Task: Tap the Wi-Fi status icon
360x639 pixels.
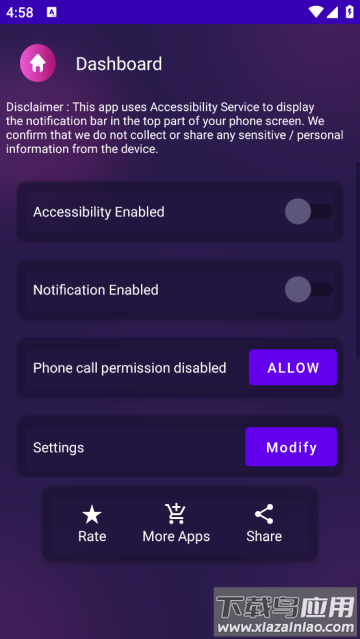Action: (316, 12)
